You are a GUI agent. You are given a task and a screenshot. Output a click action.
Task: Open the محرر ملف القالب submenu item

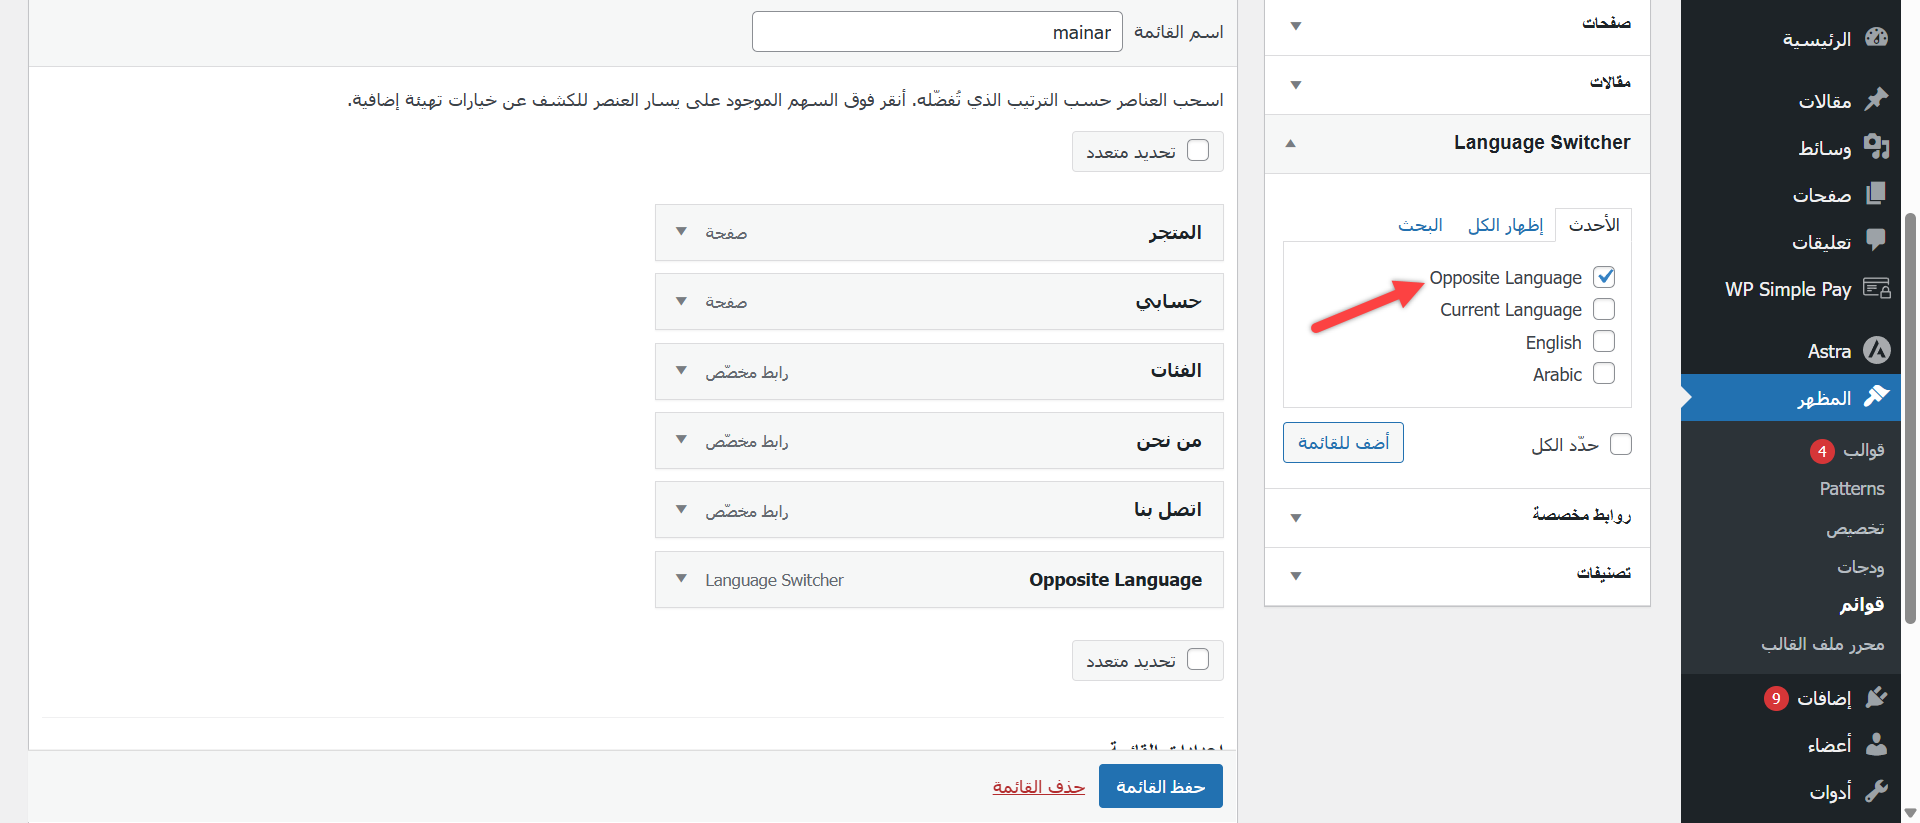pyautogui.click(x=1823, y=644)
